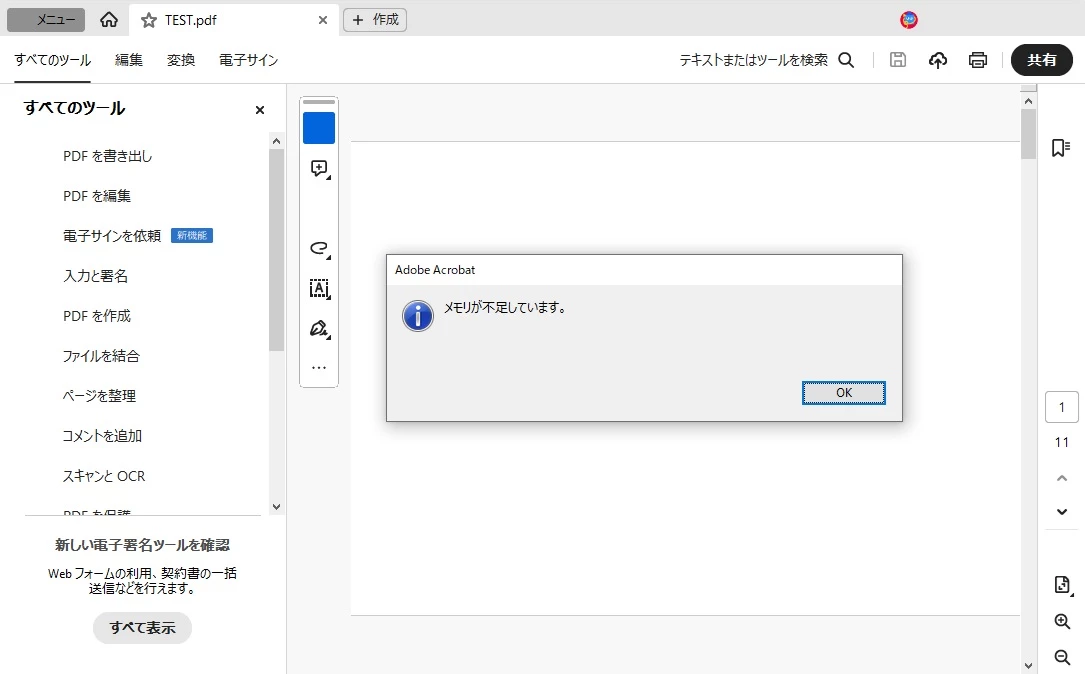
Task: Click the tools list scroll down arrow
Action: (276, 507)
